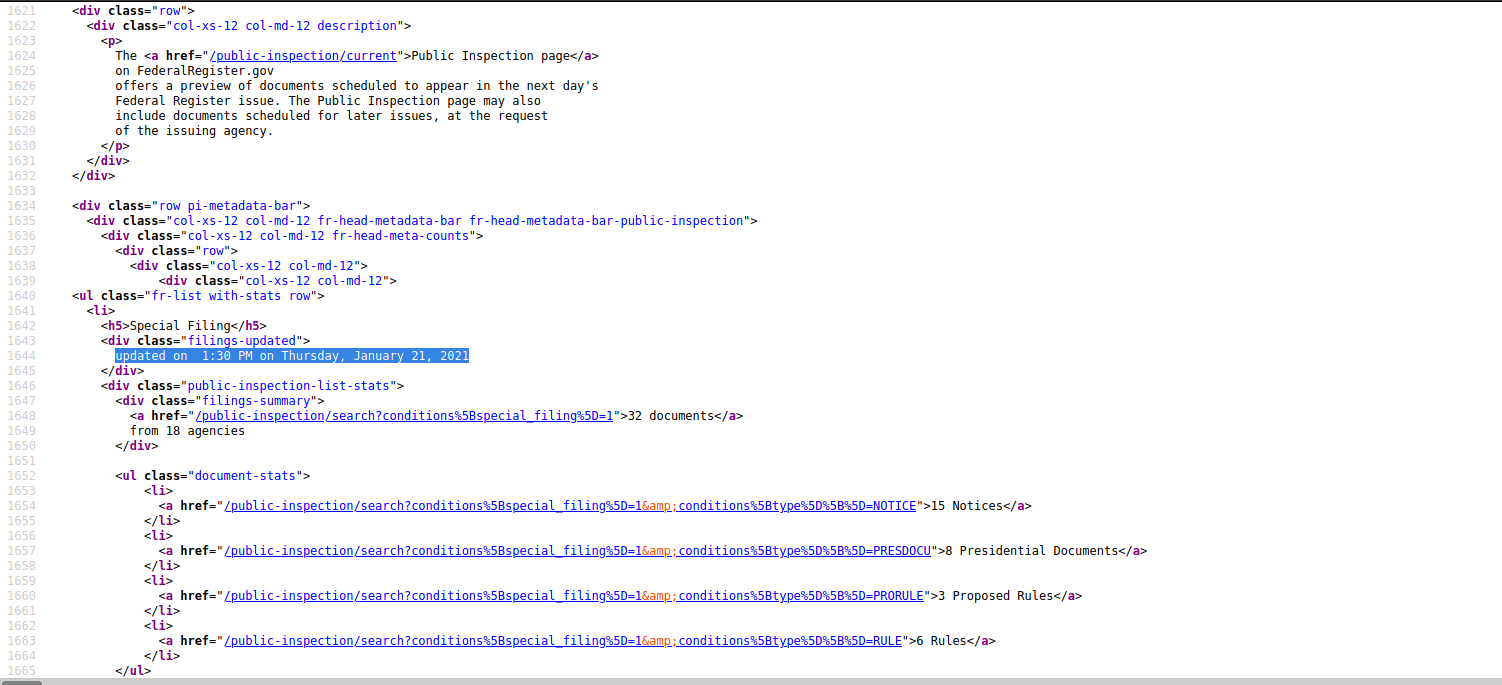Click line number 1657

21,551
